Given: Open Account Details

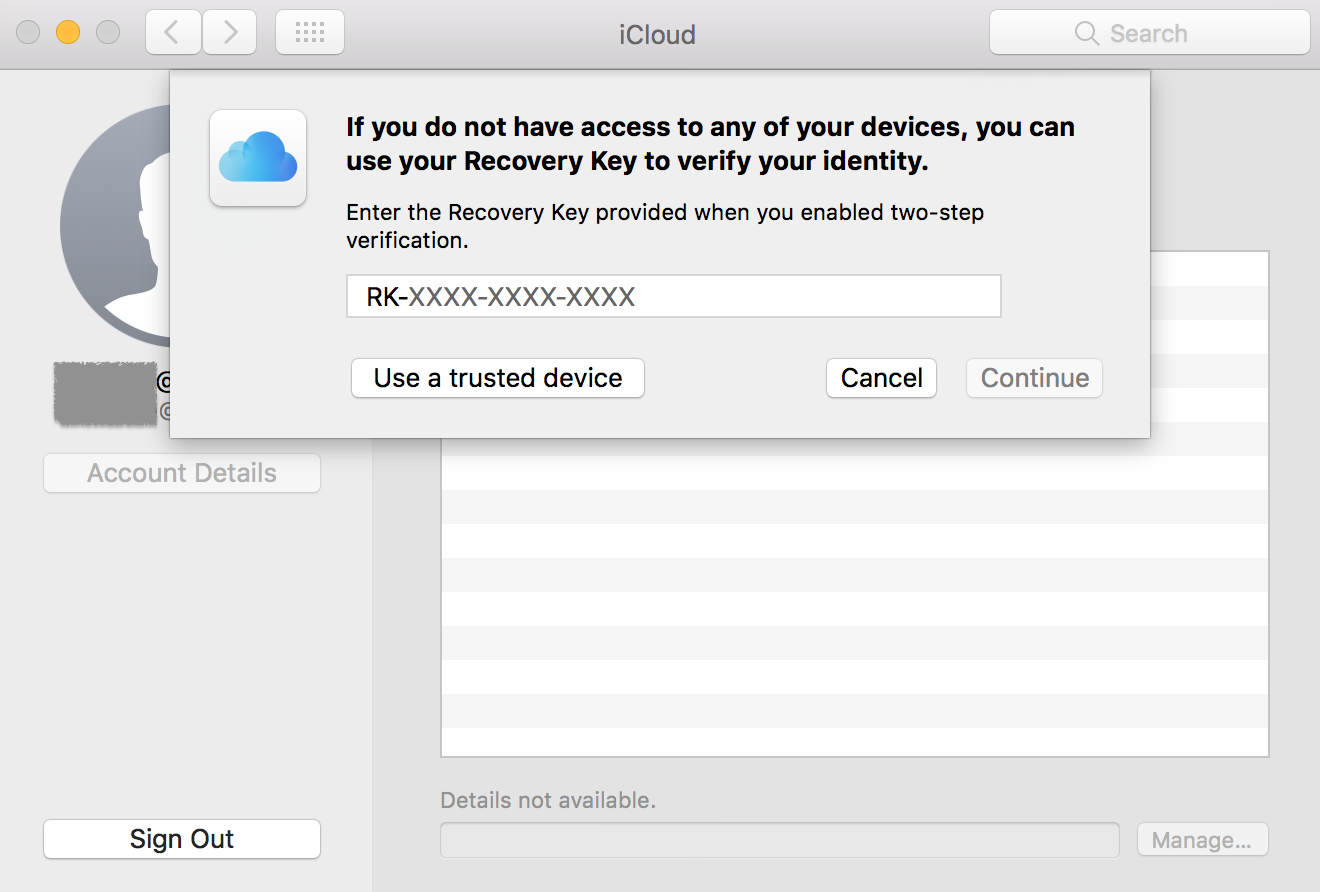Looking at the screenshot, I should [x=182, y=473].
